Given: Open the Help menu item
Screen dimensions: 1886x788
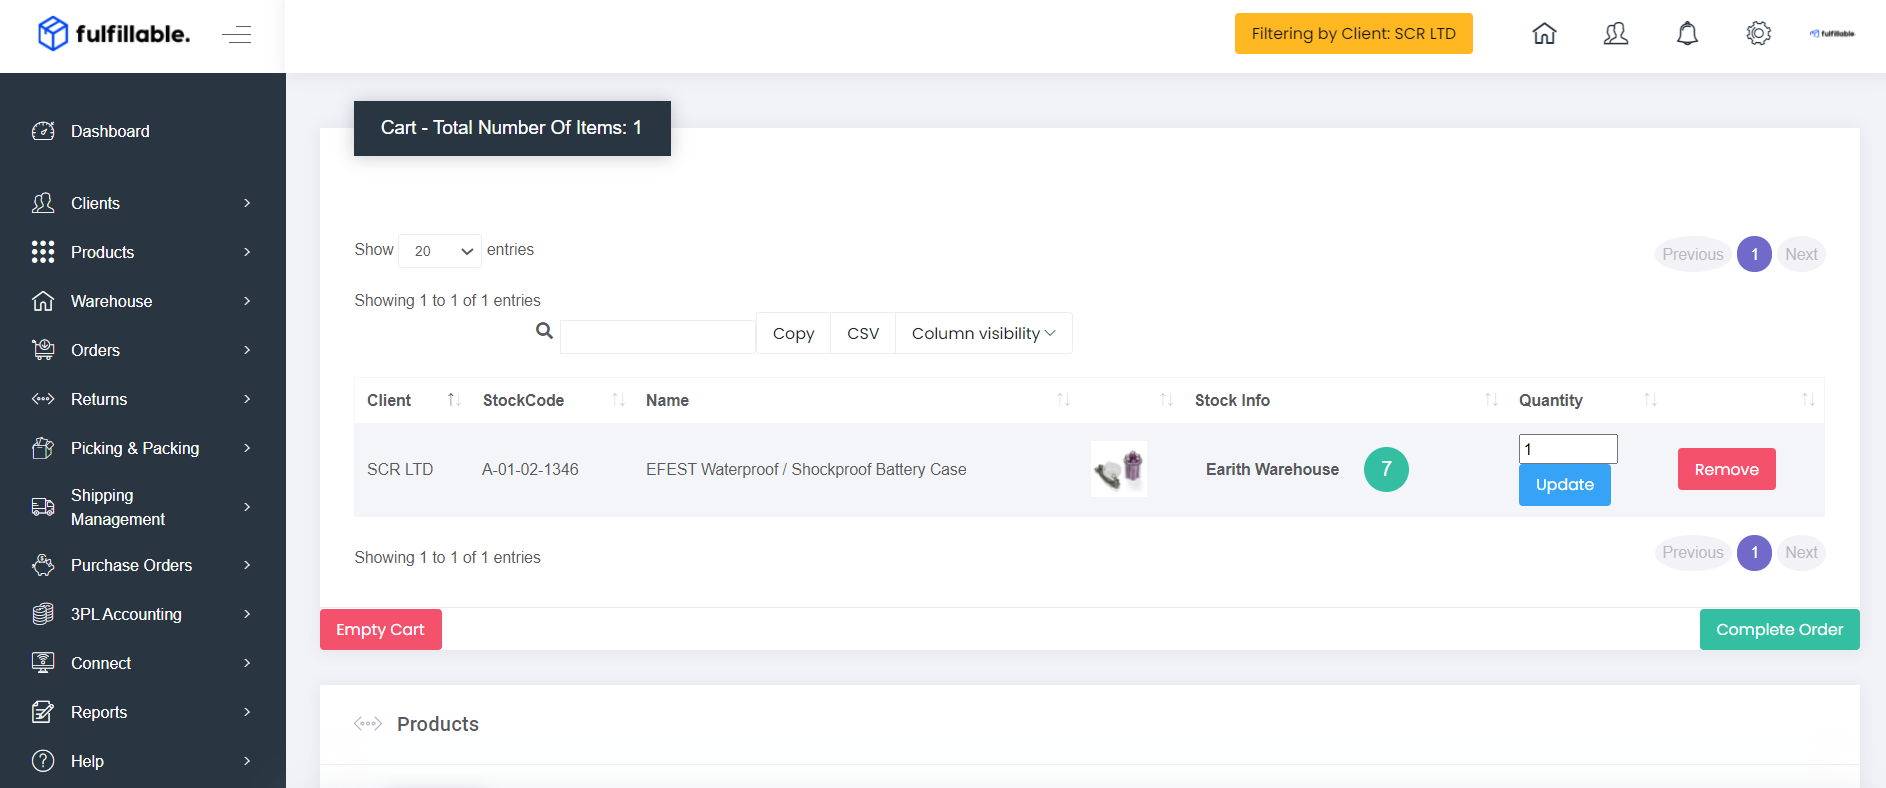Looking at the screenshot, I should [87, 761].
